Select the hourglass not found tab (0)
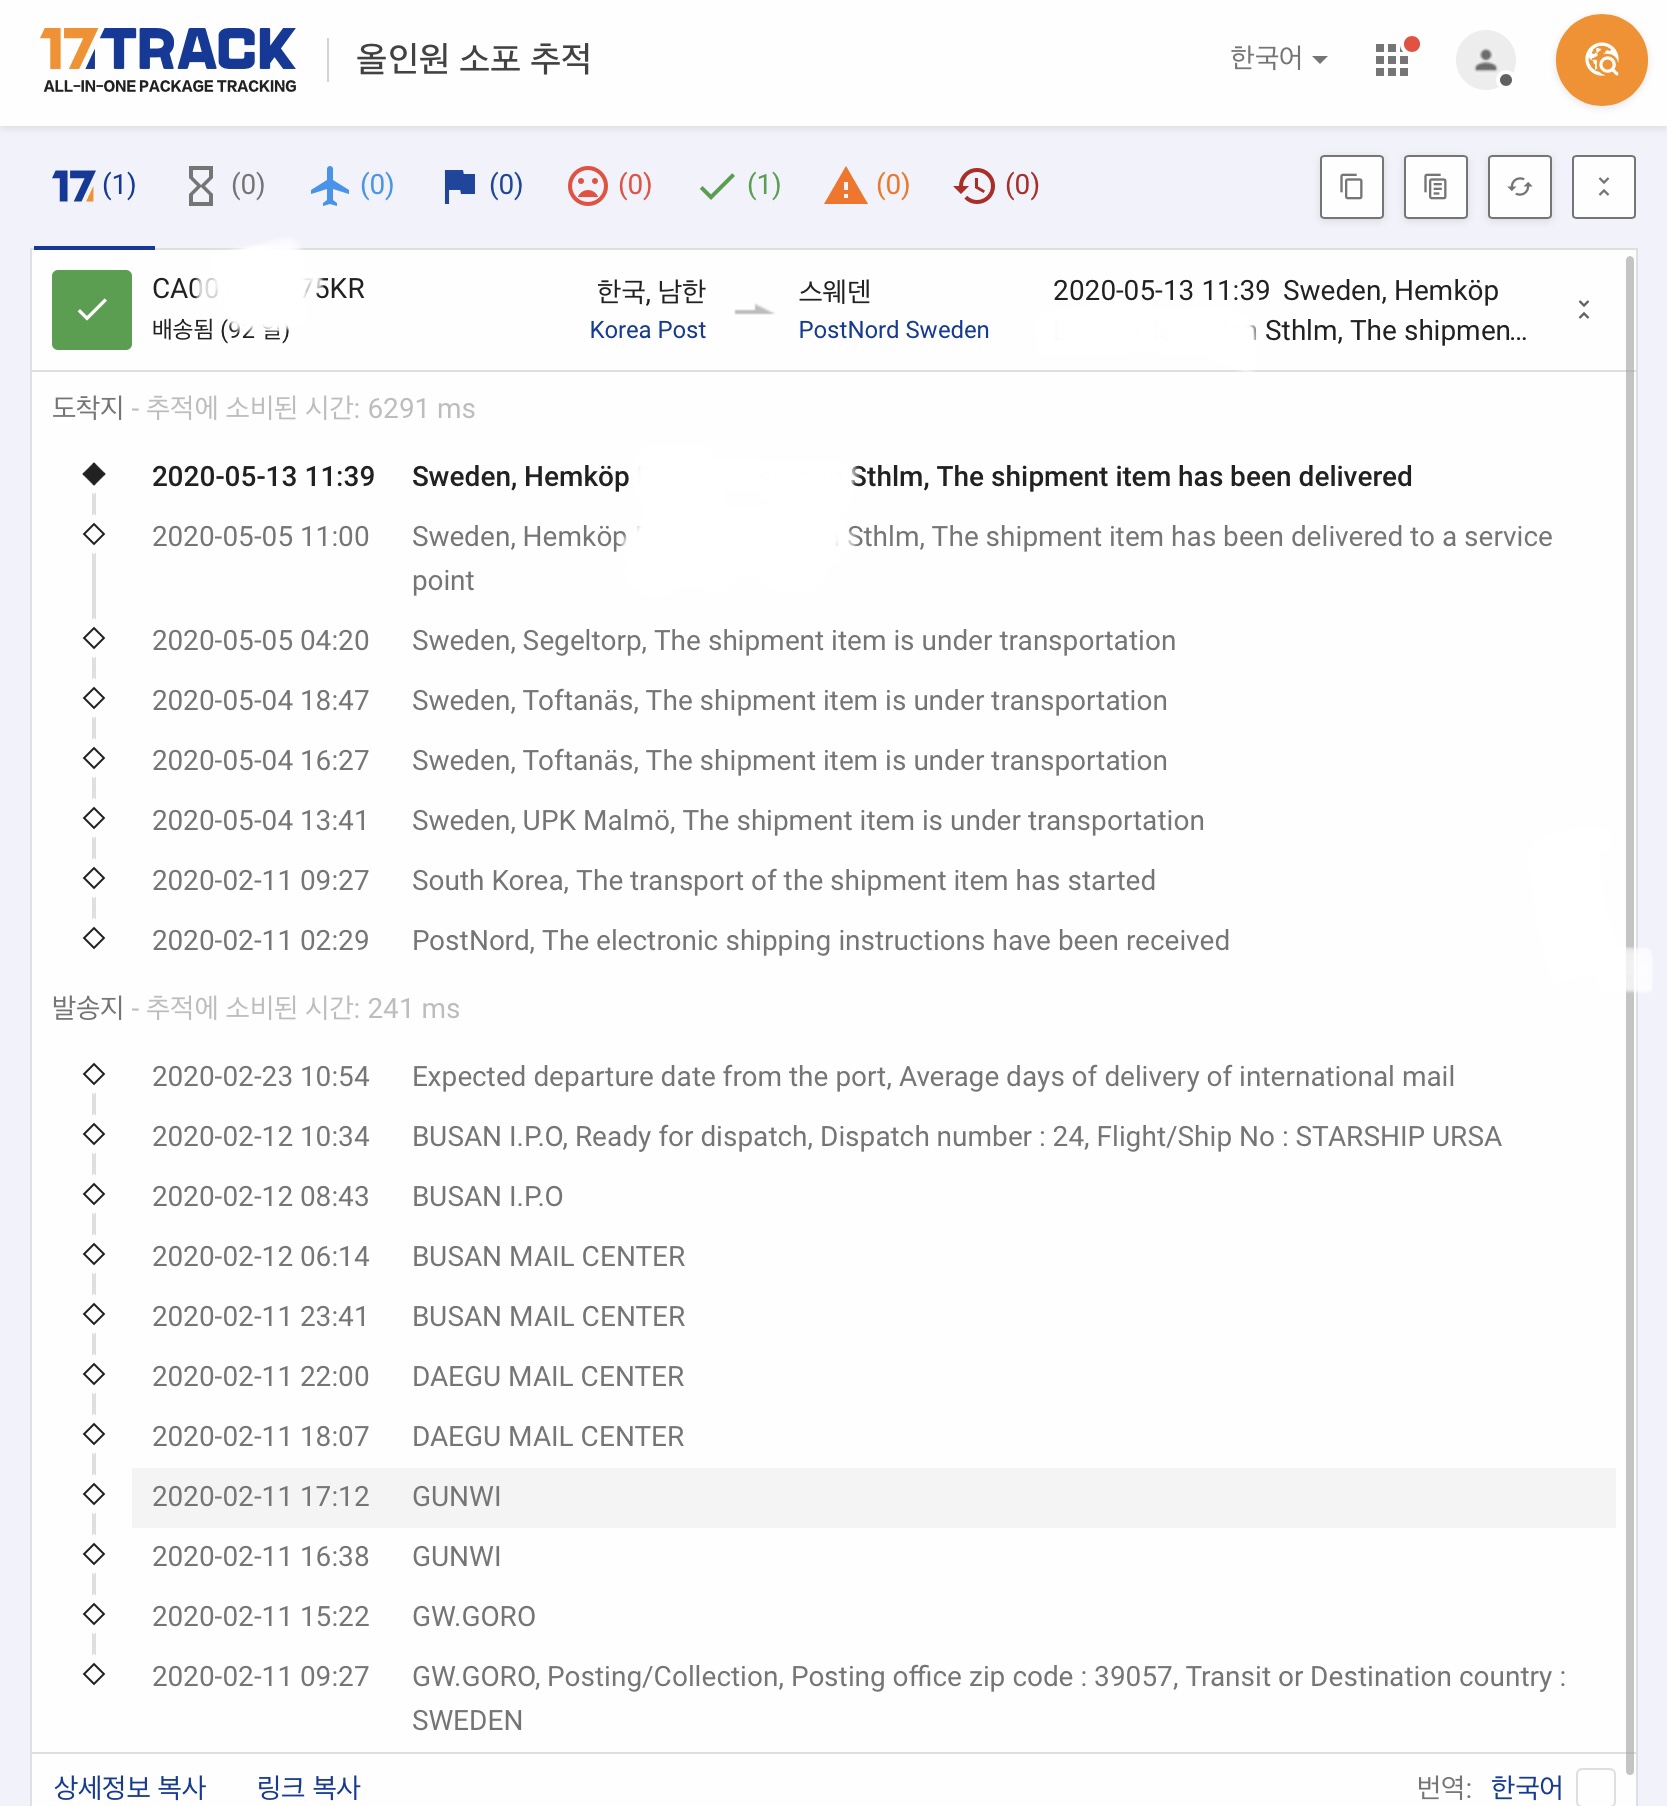This screenshot has height=1806, width=1667. click(226, 186)
